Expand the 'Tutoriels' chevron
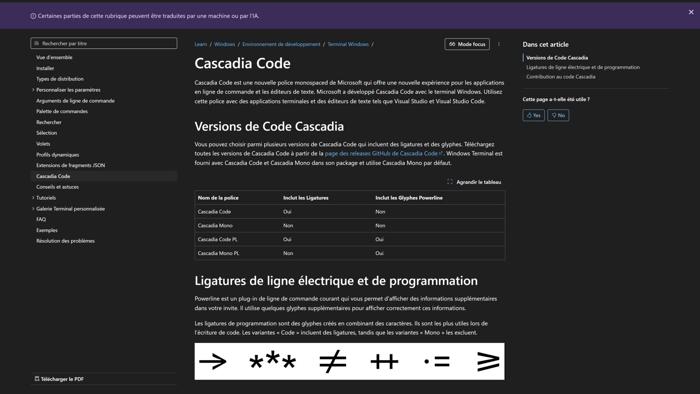Screen dimensions: 700x394 point(33,198)
